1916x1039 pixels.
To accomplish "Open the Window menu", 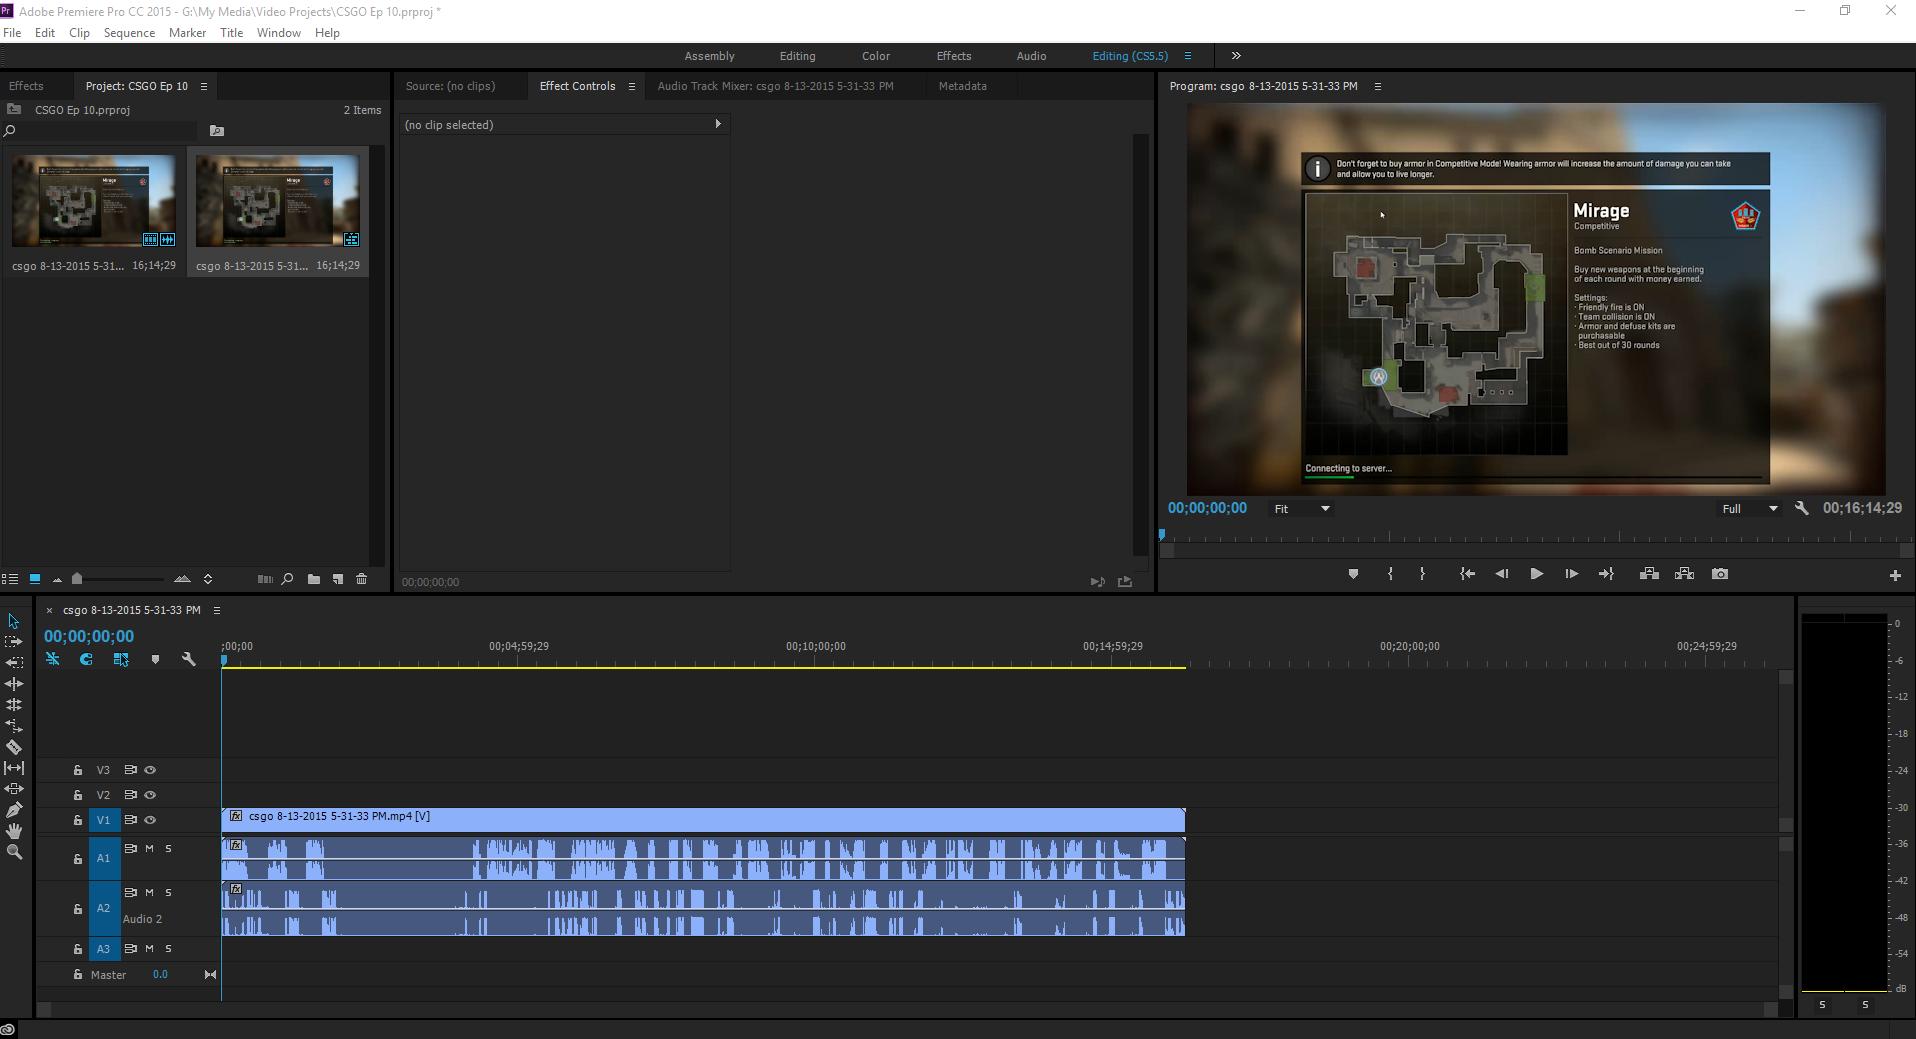I will point(278,33).
